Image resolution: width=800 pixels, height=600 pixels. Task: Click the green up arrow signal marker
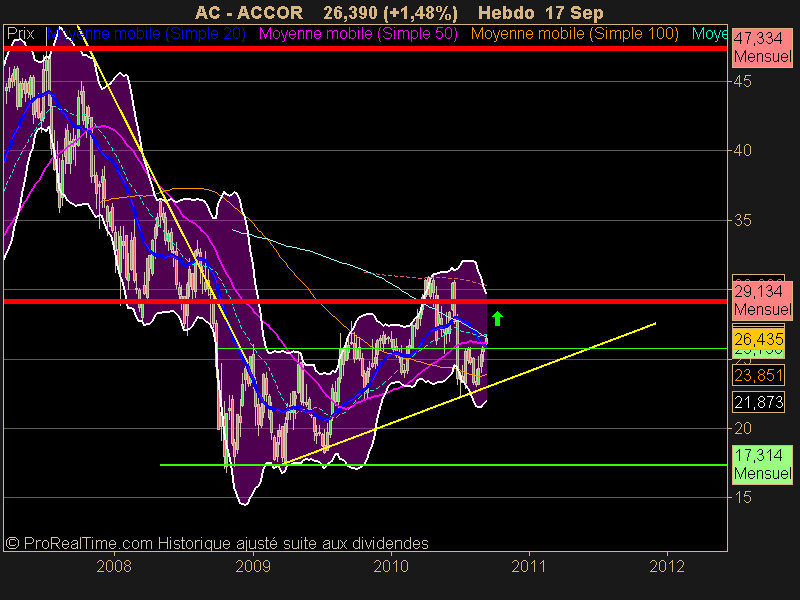pyautogui.click(x=497, y=318)
